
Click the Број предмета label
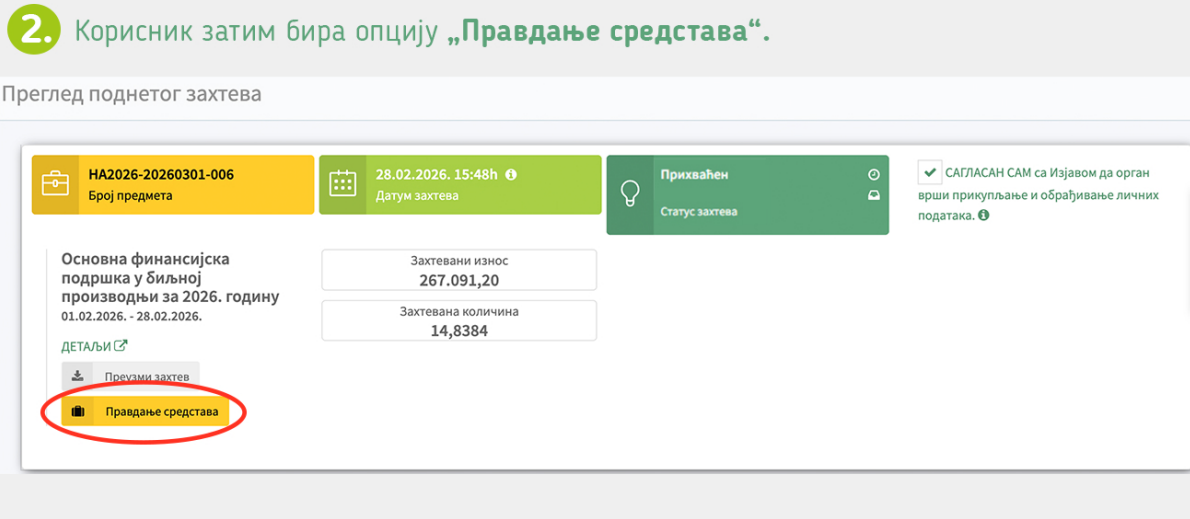[x=131, y=195]
